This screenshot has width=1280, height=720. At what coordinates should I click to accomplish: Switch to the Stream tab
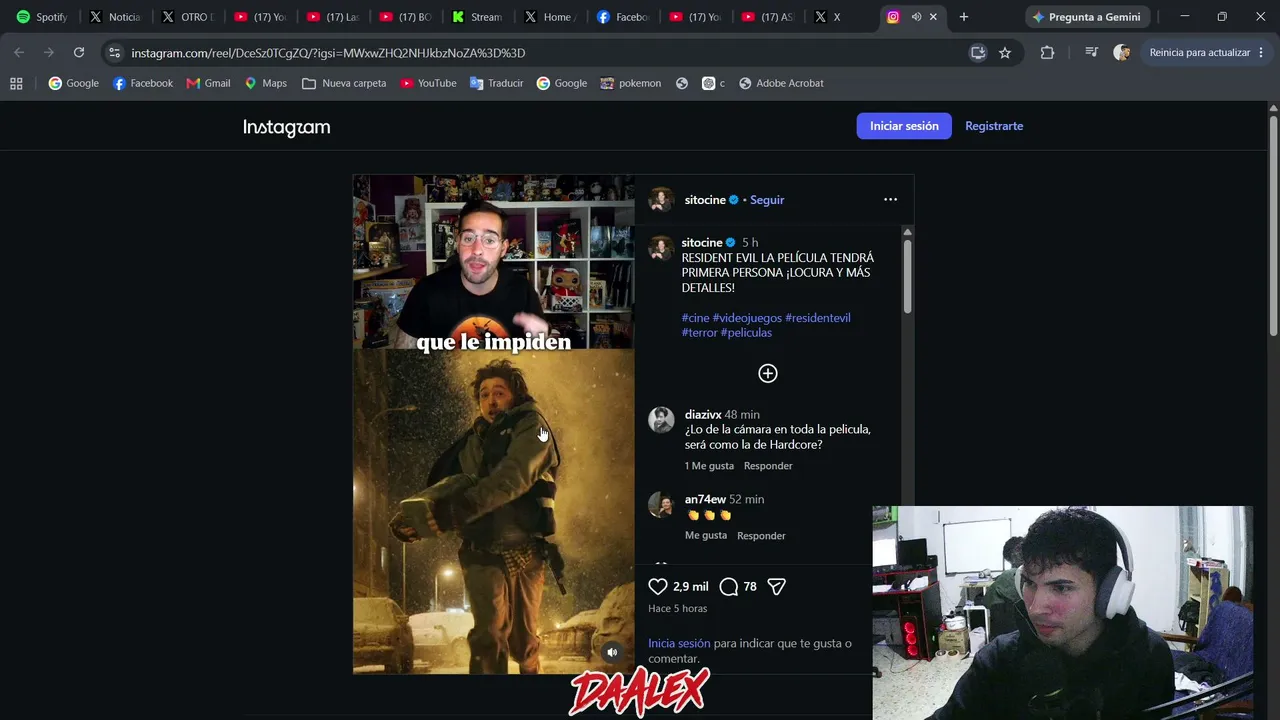[x=477, y=17]
